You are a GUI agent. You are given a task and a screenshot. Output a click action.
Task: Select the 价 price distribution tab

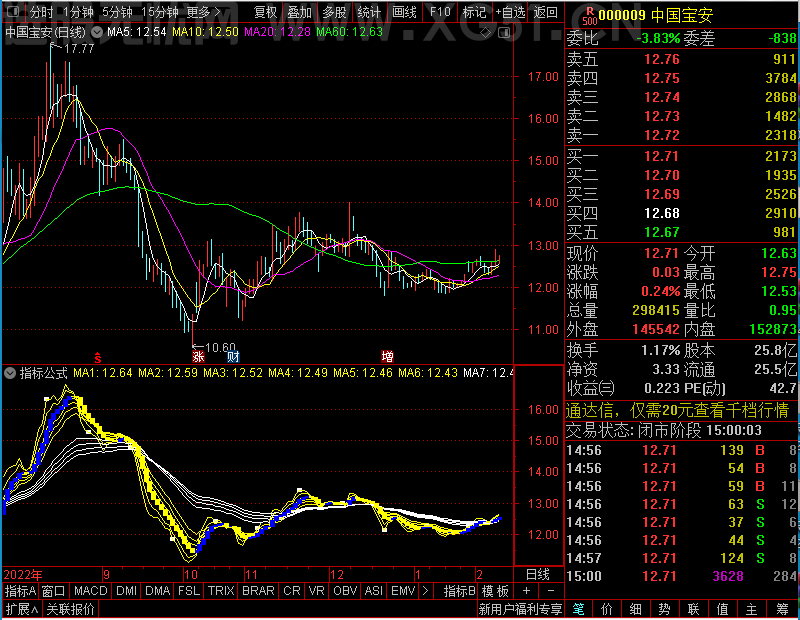point(607,609)
